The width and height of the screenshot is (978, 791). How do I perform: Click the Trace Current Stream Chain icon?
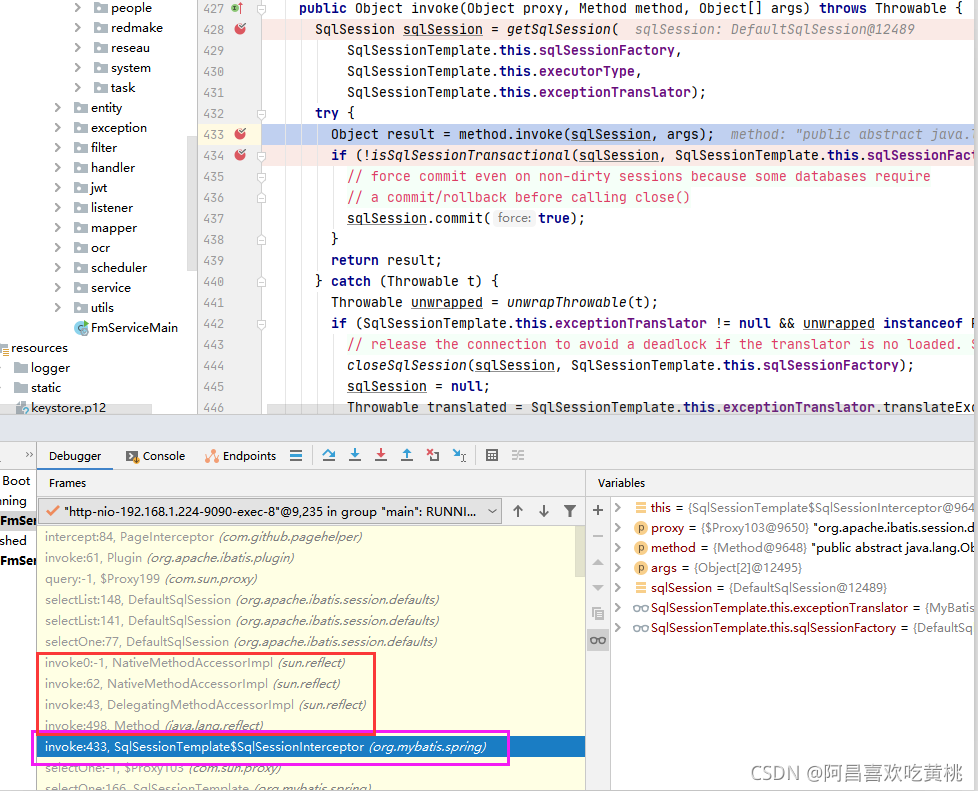(x=518, y=455)
